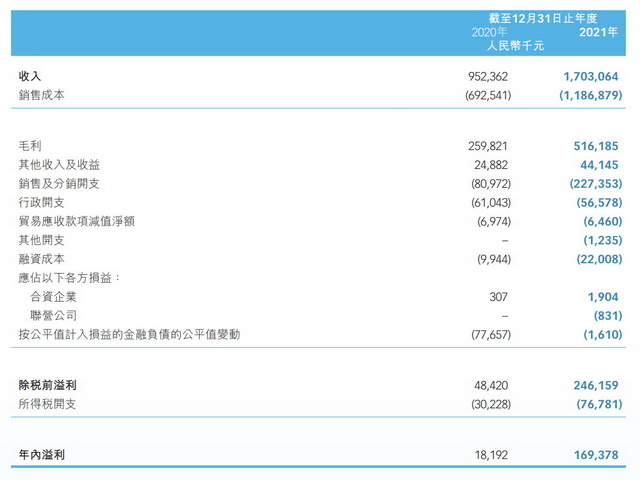
Task: Click the 年內溢利 row label
Action: click(x=42, y=455)
